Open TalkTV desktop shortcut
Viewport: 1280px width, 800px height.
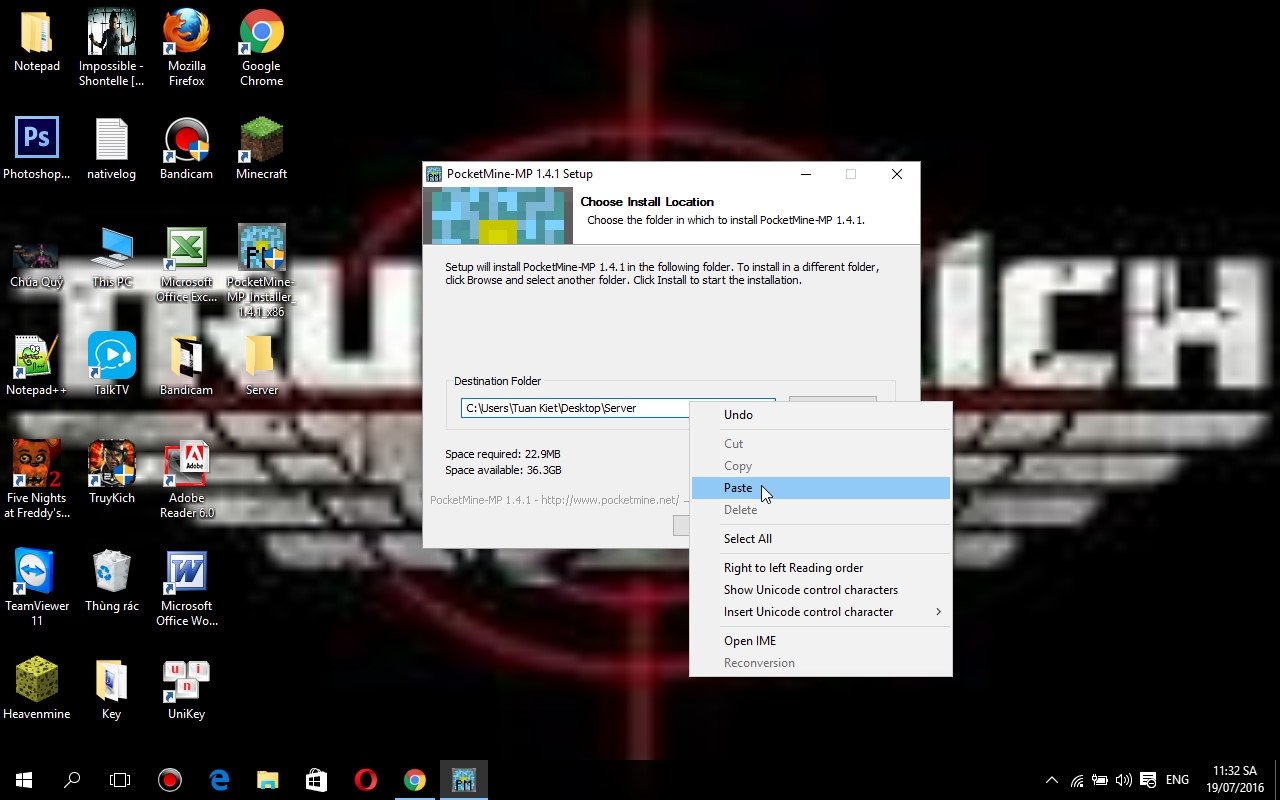pos(111,365)
